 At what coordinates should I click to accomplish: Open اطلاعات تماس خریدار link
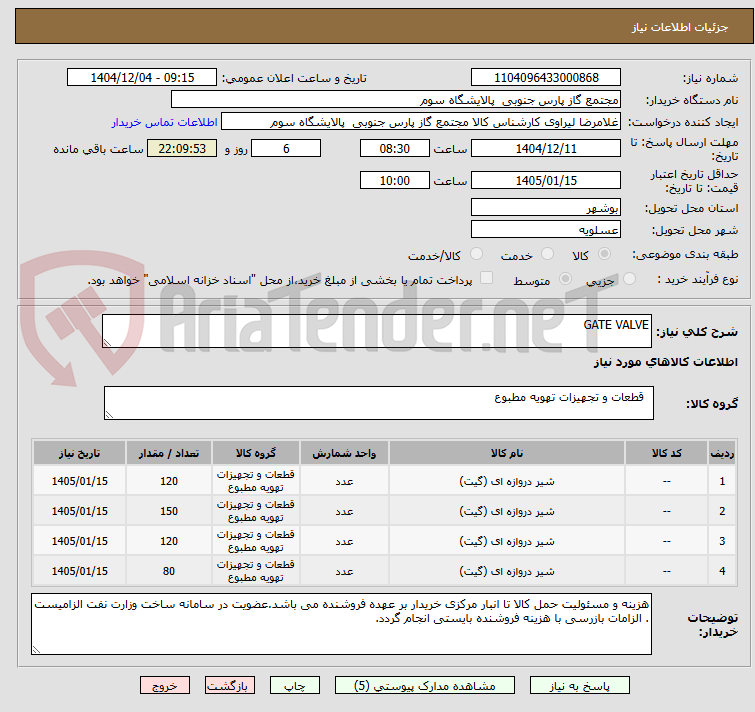pyautogui.click(x=165, y=122)
